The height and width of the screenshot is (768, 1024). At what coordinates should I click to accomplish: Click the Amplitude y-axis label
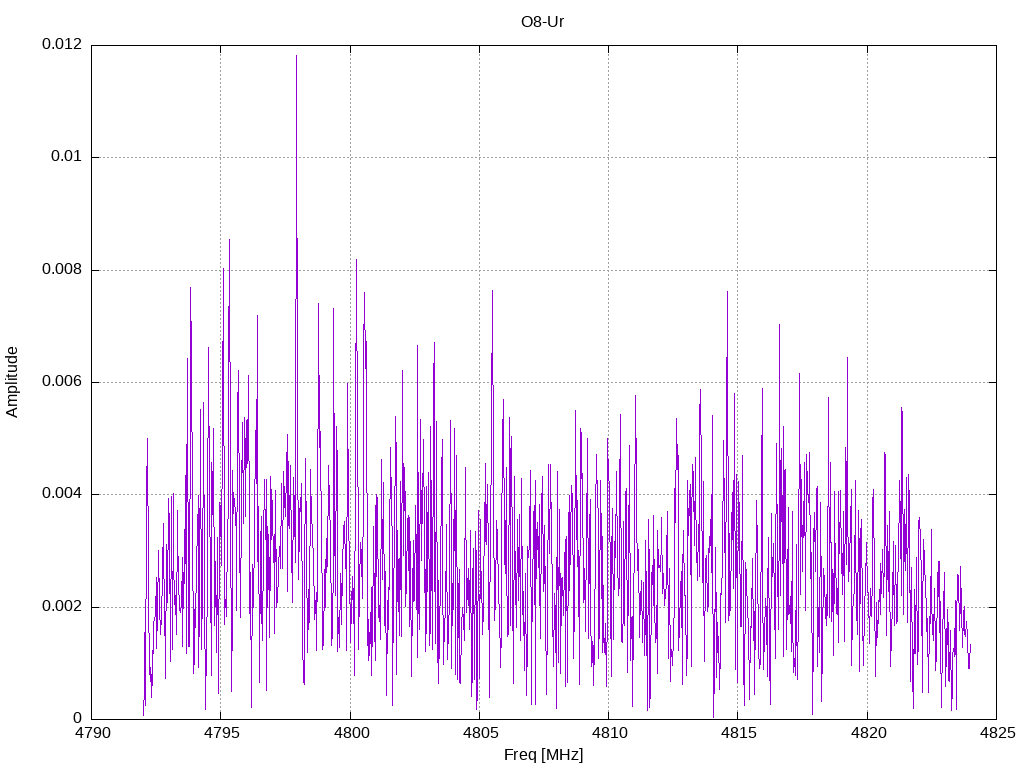pos(12,382)
